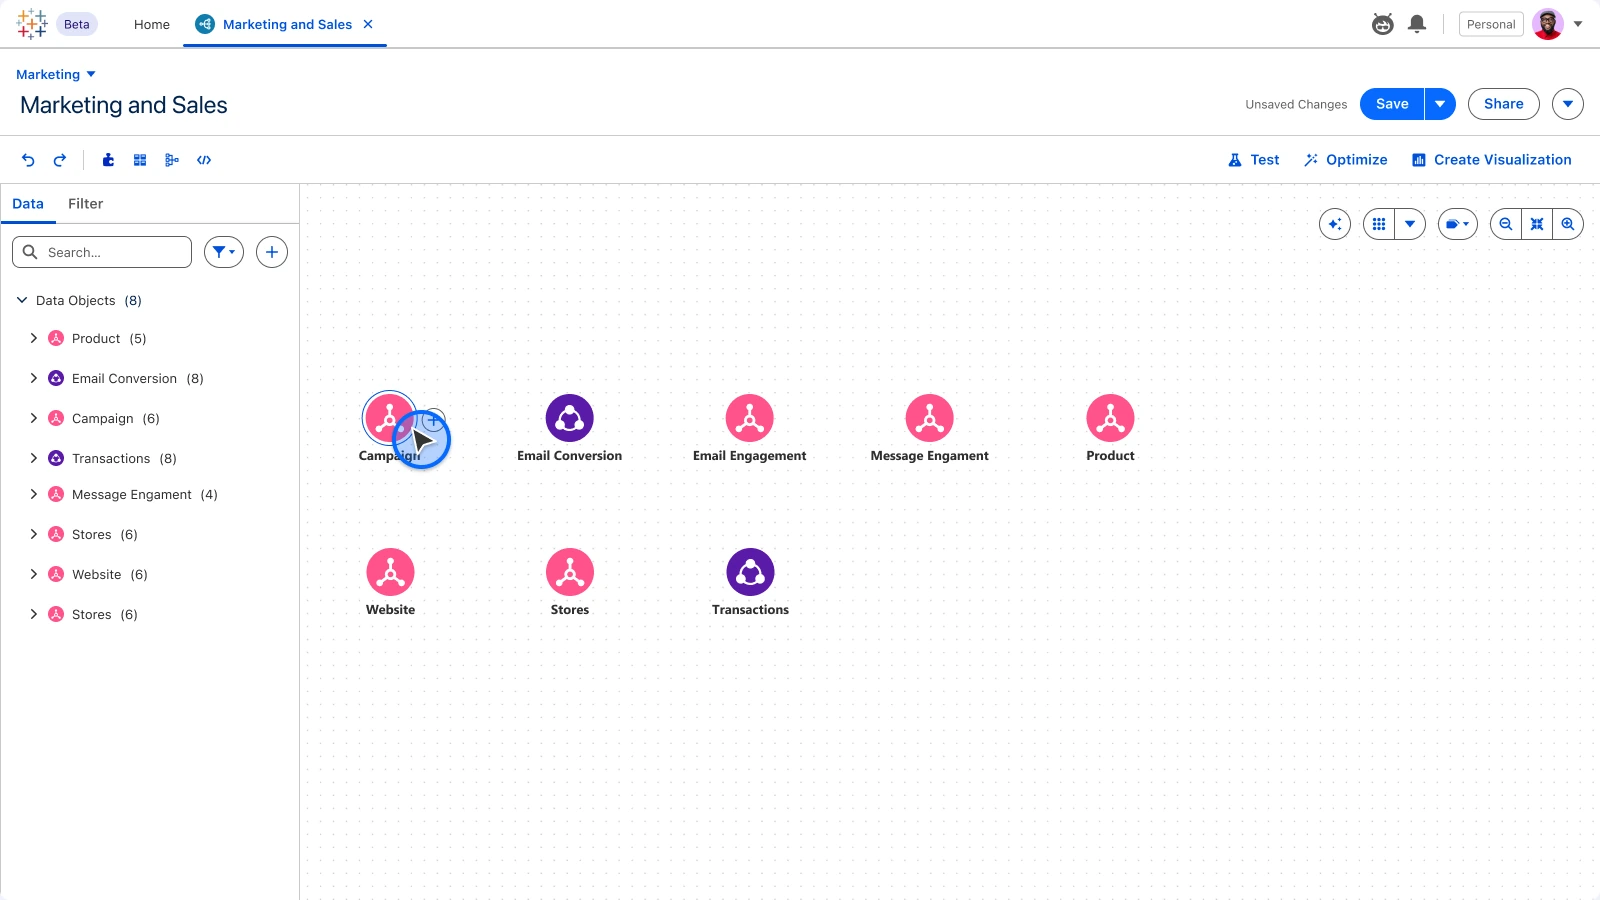
Task: Select the Product node on canvas
Action: point(1110,418)
